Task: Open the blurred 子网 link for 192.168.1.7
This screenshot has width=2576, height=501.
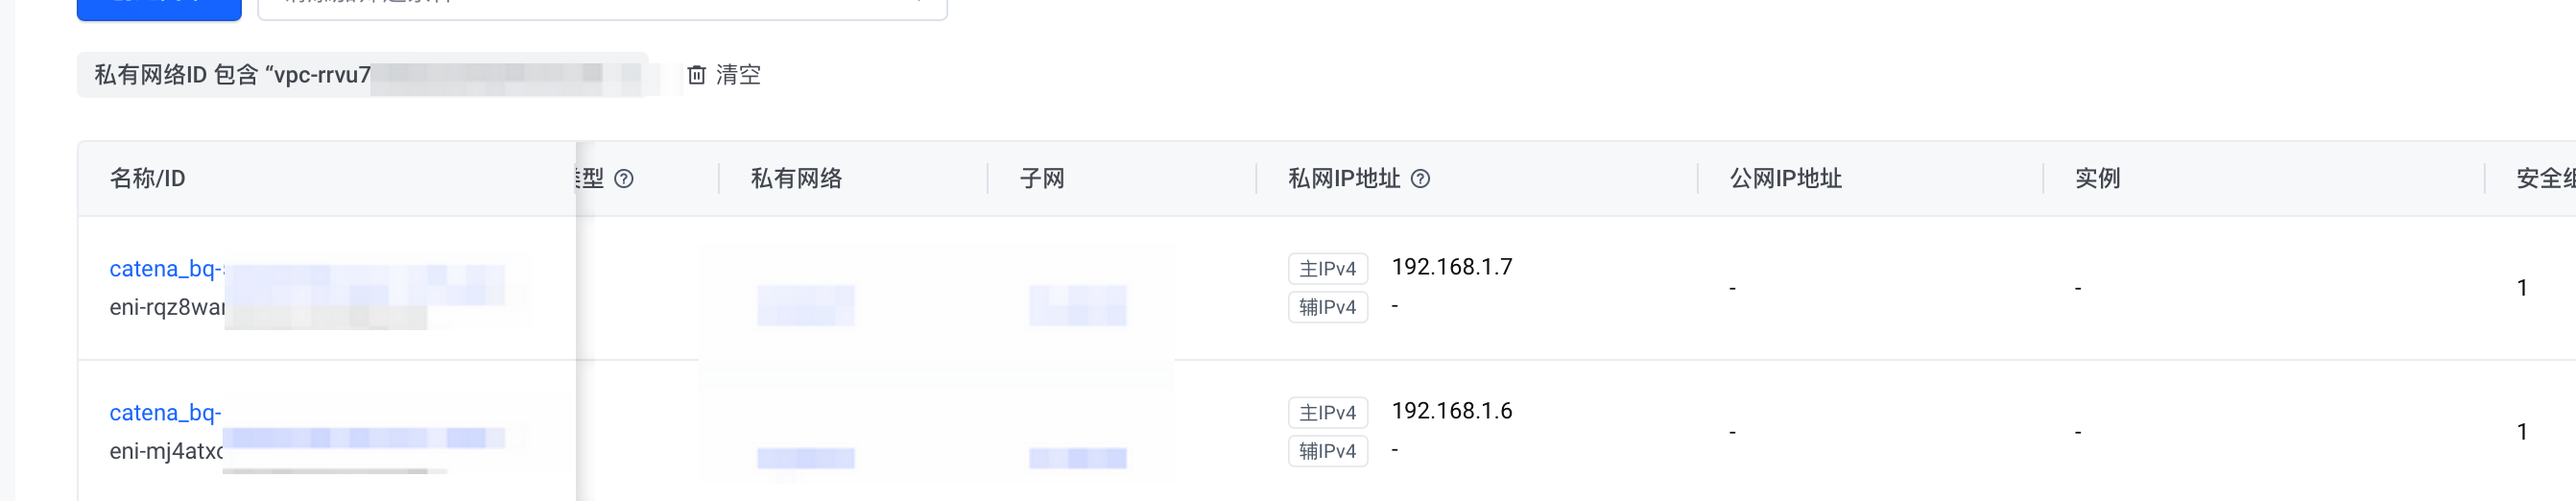Action: tap(1078, 305)
